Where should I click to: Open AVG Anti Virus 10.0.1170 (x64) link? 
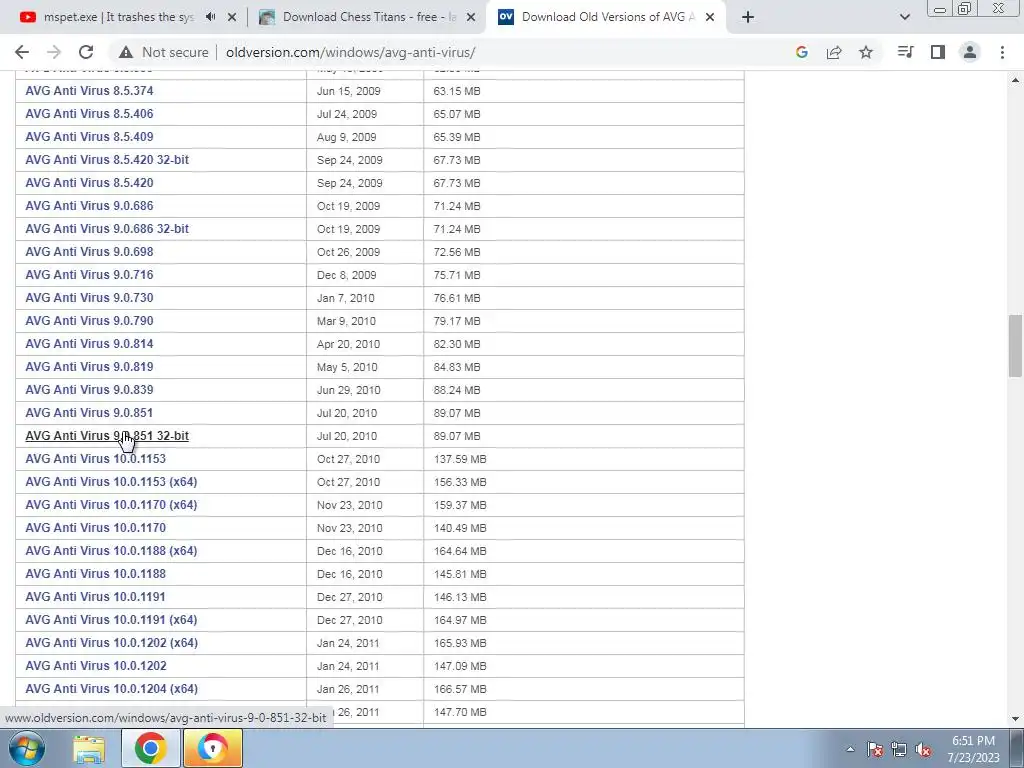pyautogui.click(x=111, y=505)
